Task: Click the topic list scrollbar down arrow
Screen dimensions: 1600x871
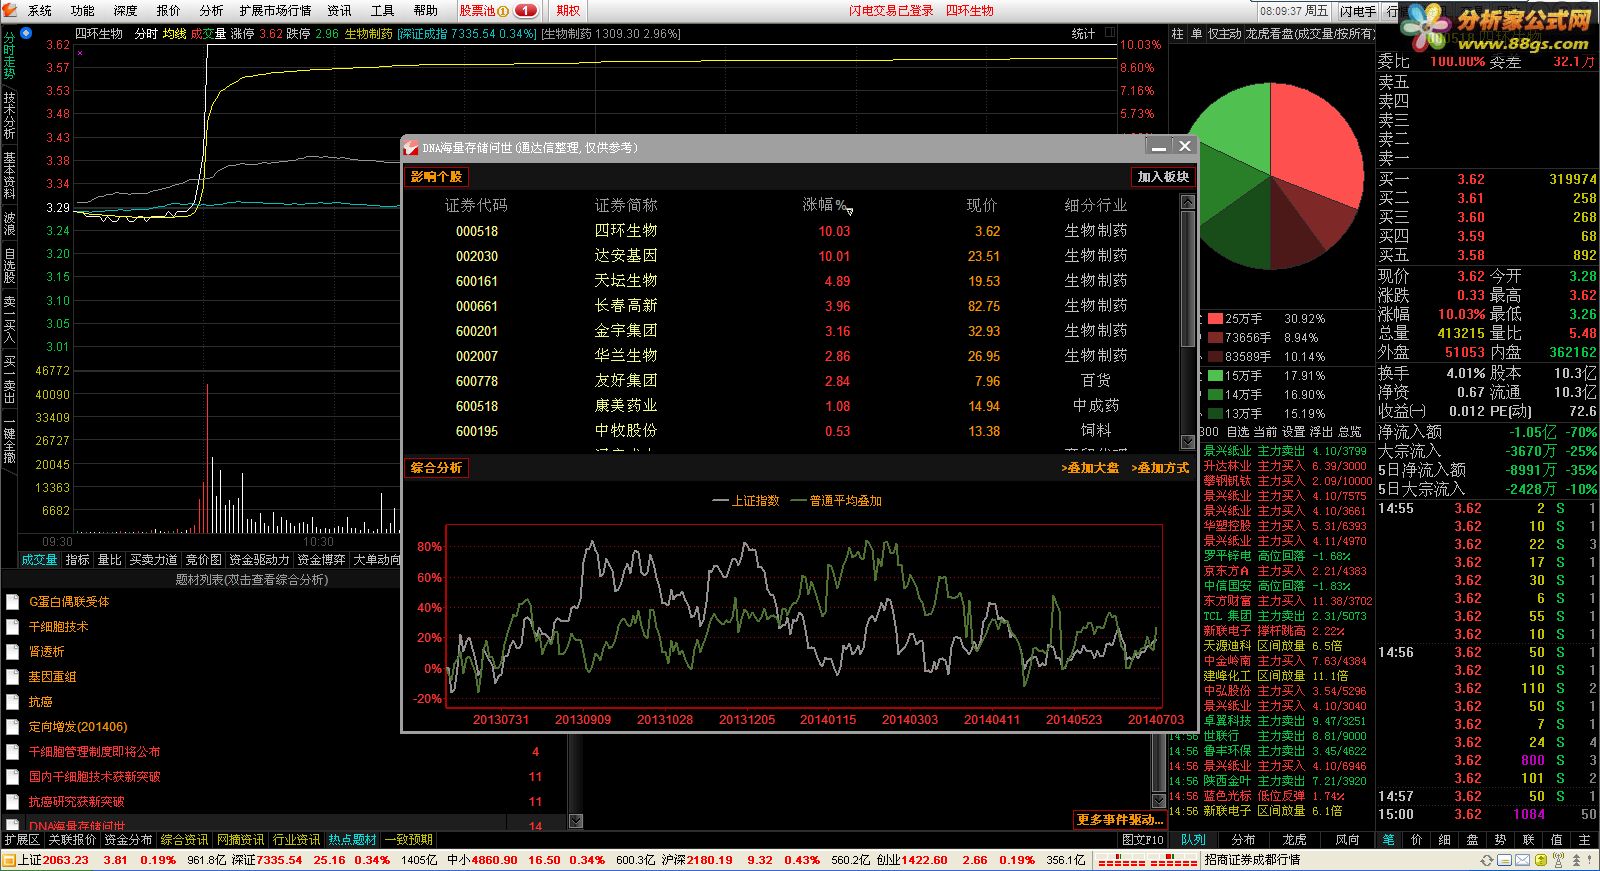Action: coord(575,821)
